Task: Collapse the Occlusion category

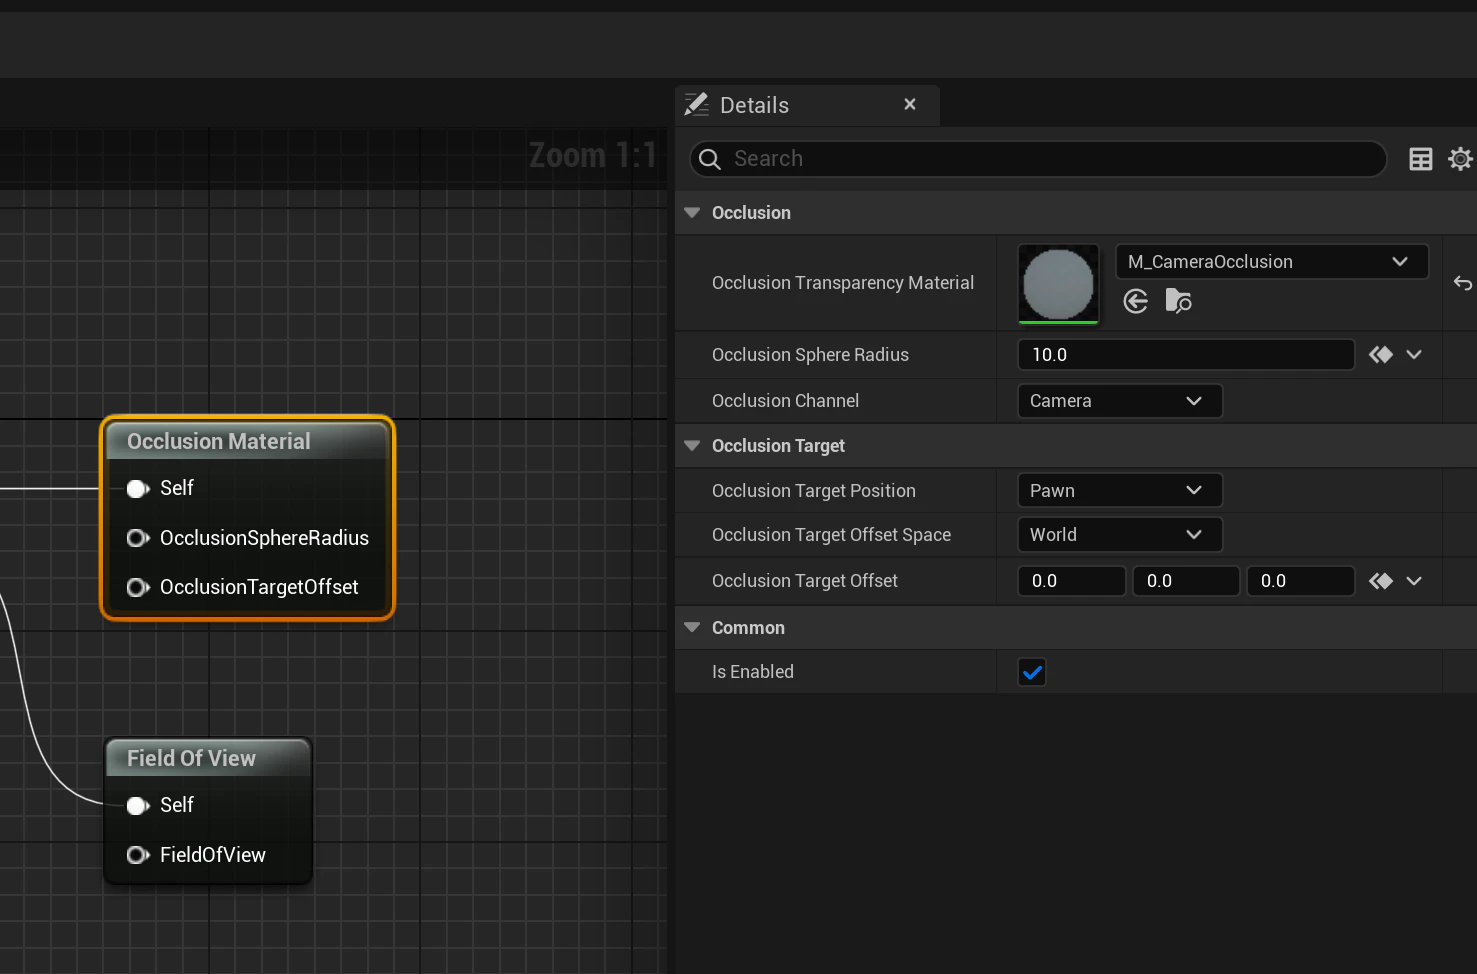Action: tap(692, 213)
